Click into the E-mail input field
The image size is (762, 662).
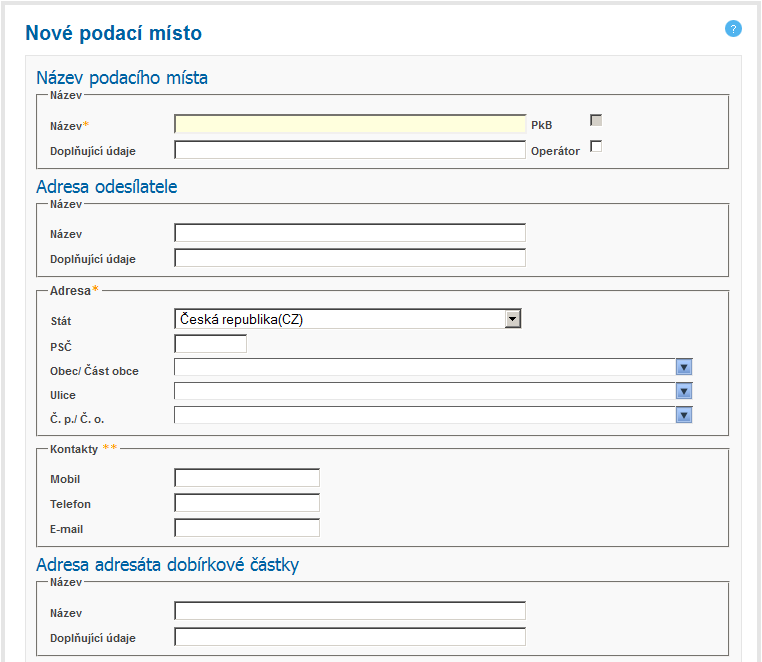(x=247, y=528)
